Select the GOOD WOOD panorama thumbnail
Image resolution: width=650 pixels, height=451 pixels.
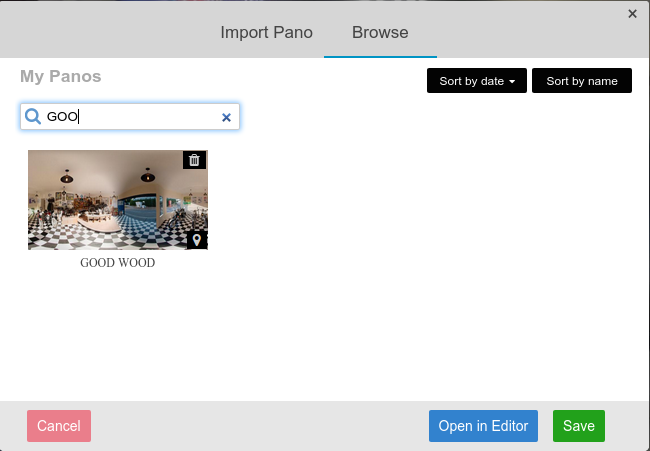[x=118, y=200]
